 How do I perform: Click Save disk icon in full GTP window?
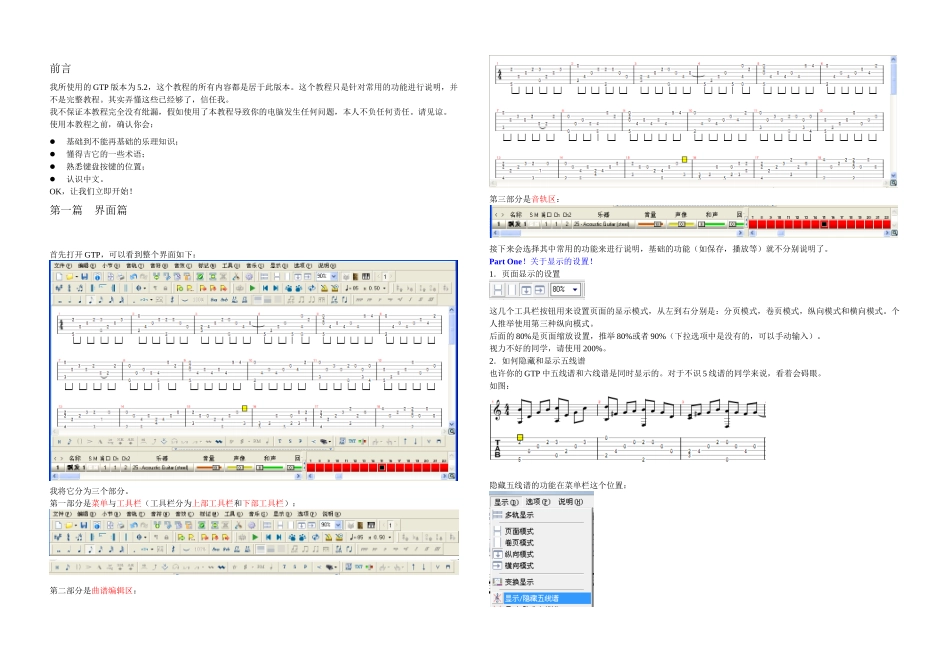(x=84, y=276)
